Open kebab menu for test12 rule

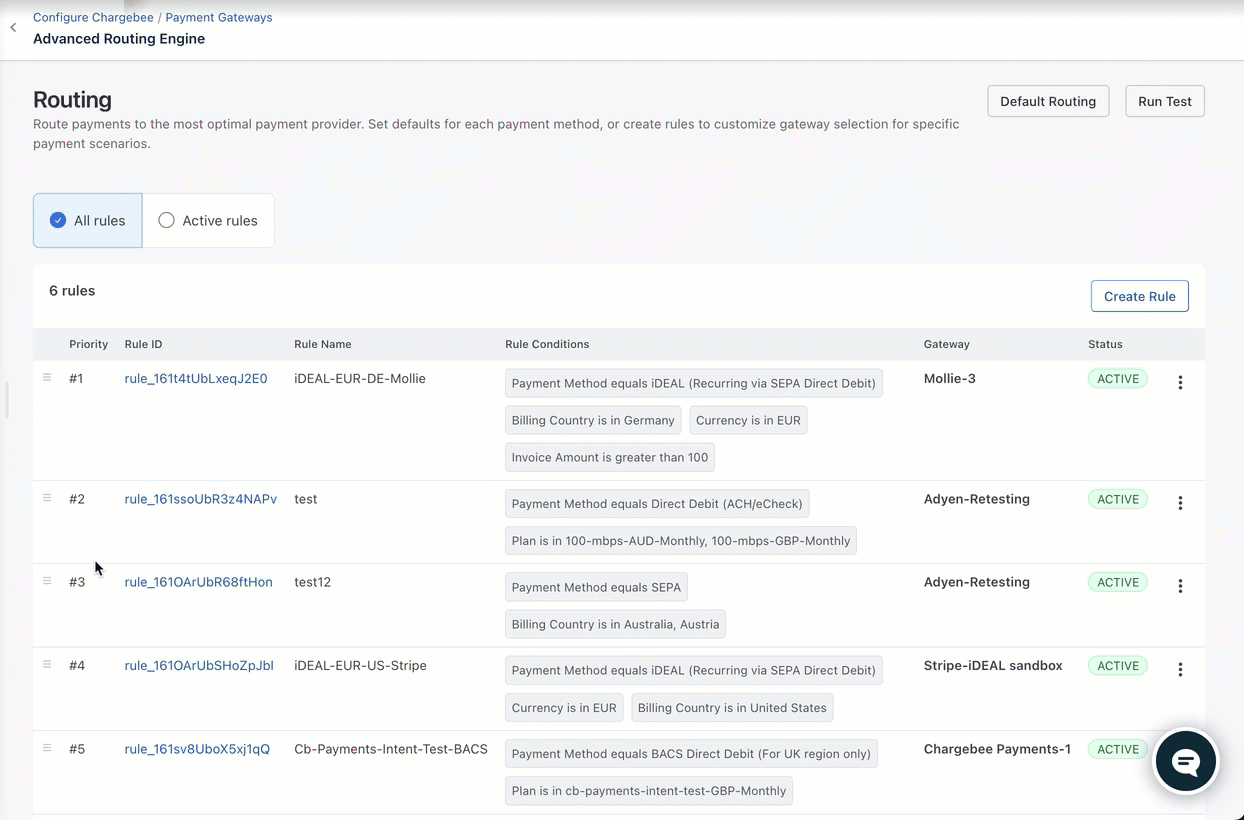[1180, 586]
